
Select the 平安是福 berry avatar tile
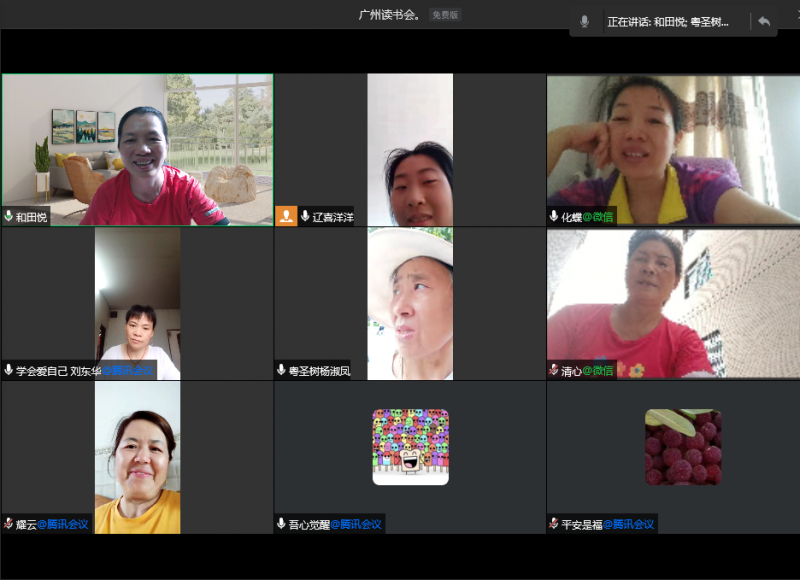683,447
